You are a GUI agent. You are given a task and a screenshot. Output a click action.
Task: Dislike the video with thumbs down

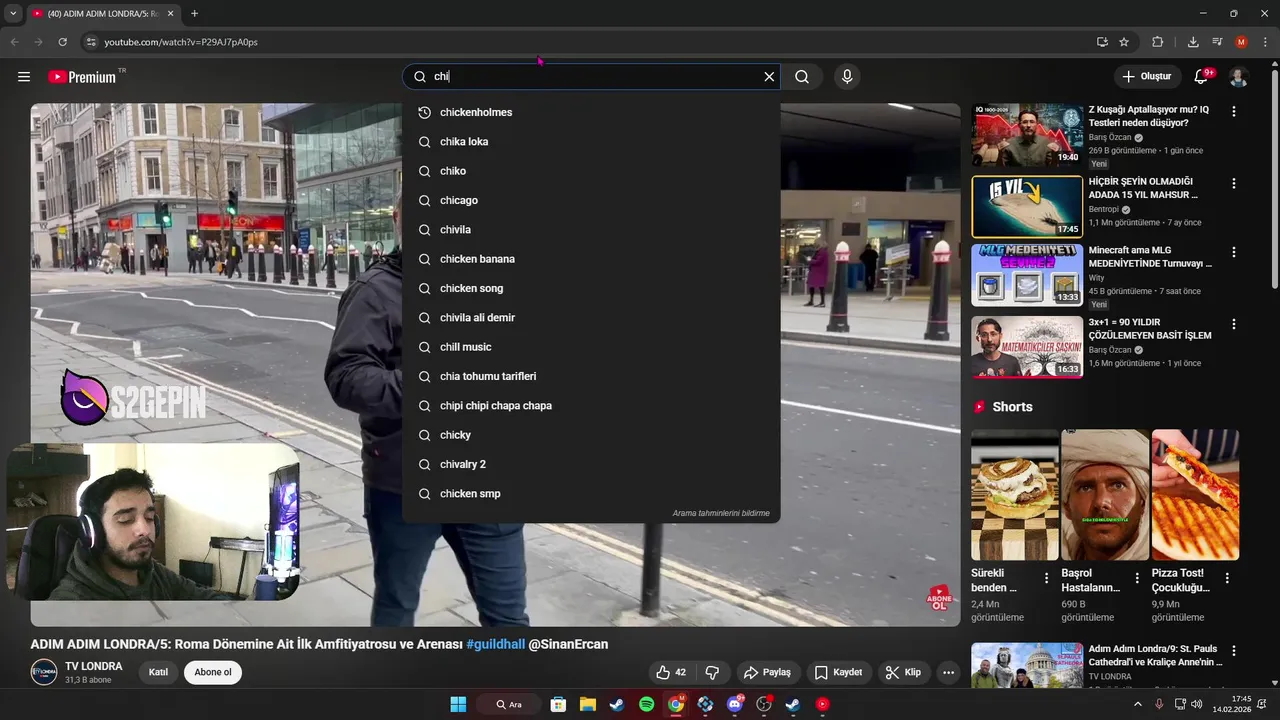[712, 672]
